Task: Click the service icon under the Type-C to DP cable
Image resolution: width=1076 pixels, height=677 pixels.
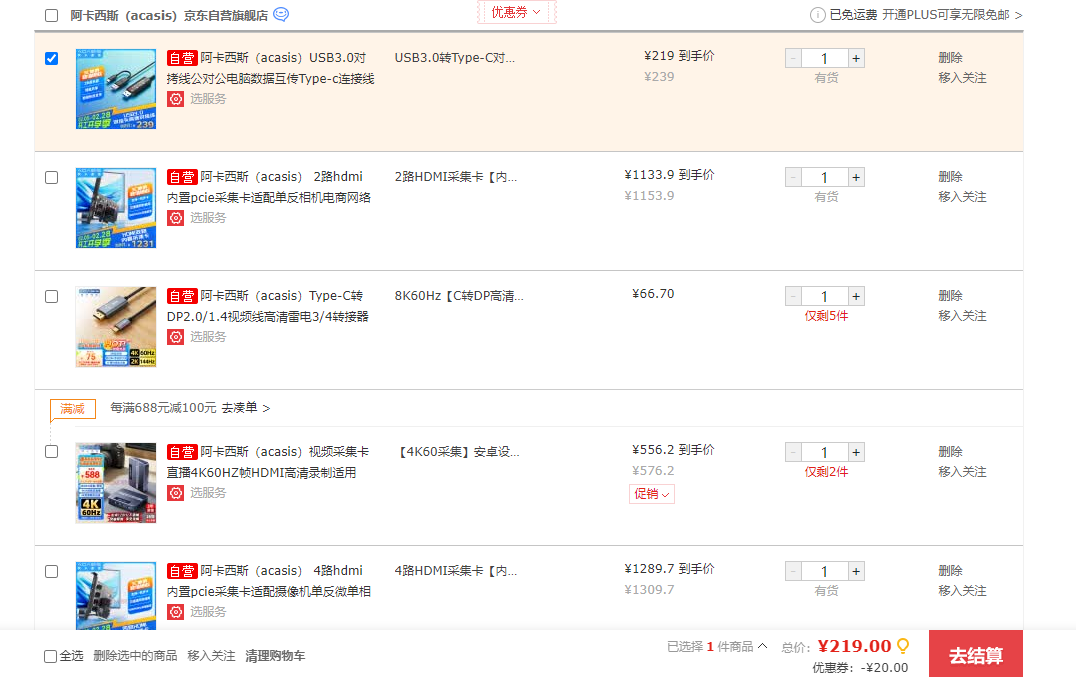Action: (176, 337)
